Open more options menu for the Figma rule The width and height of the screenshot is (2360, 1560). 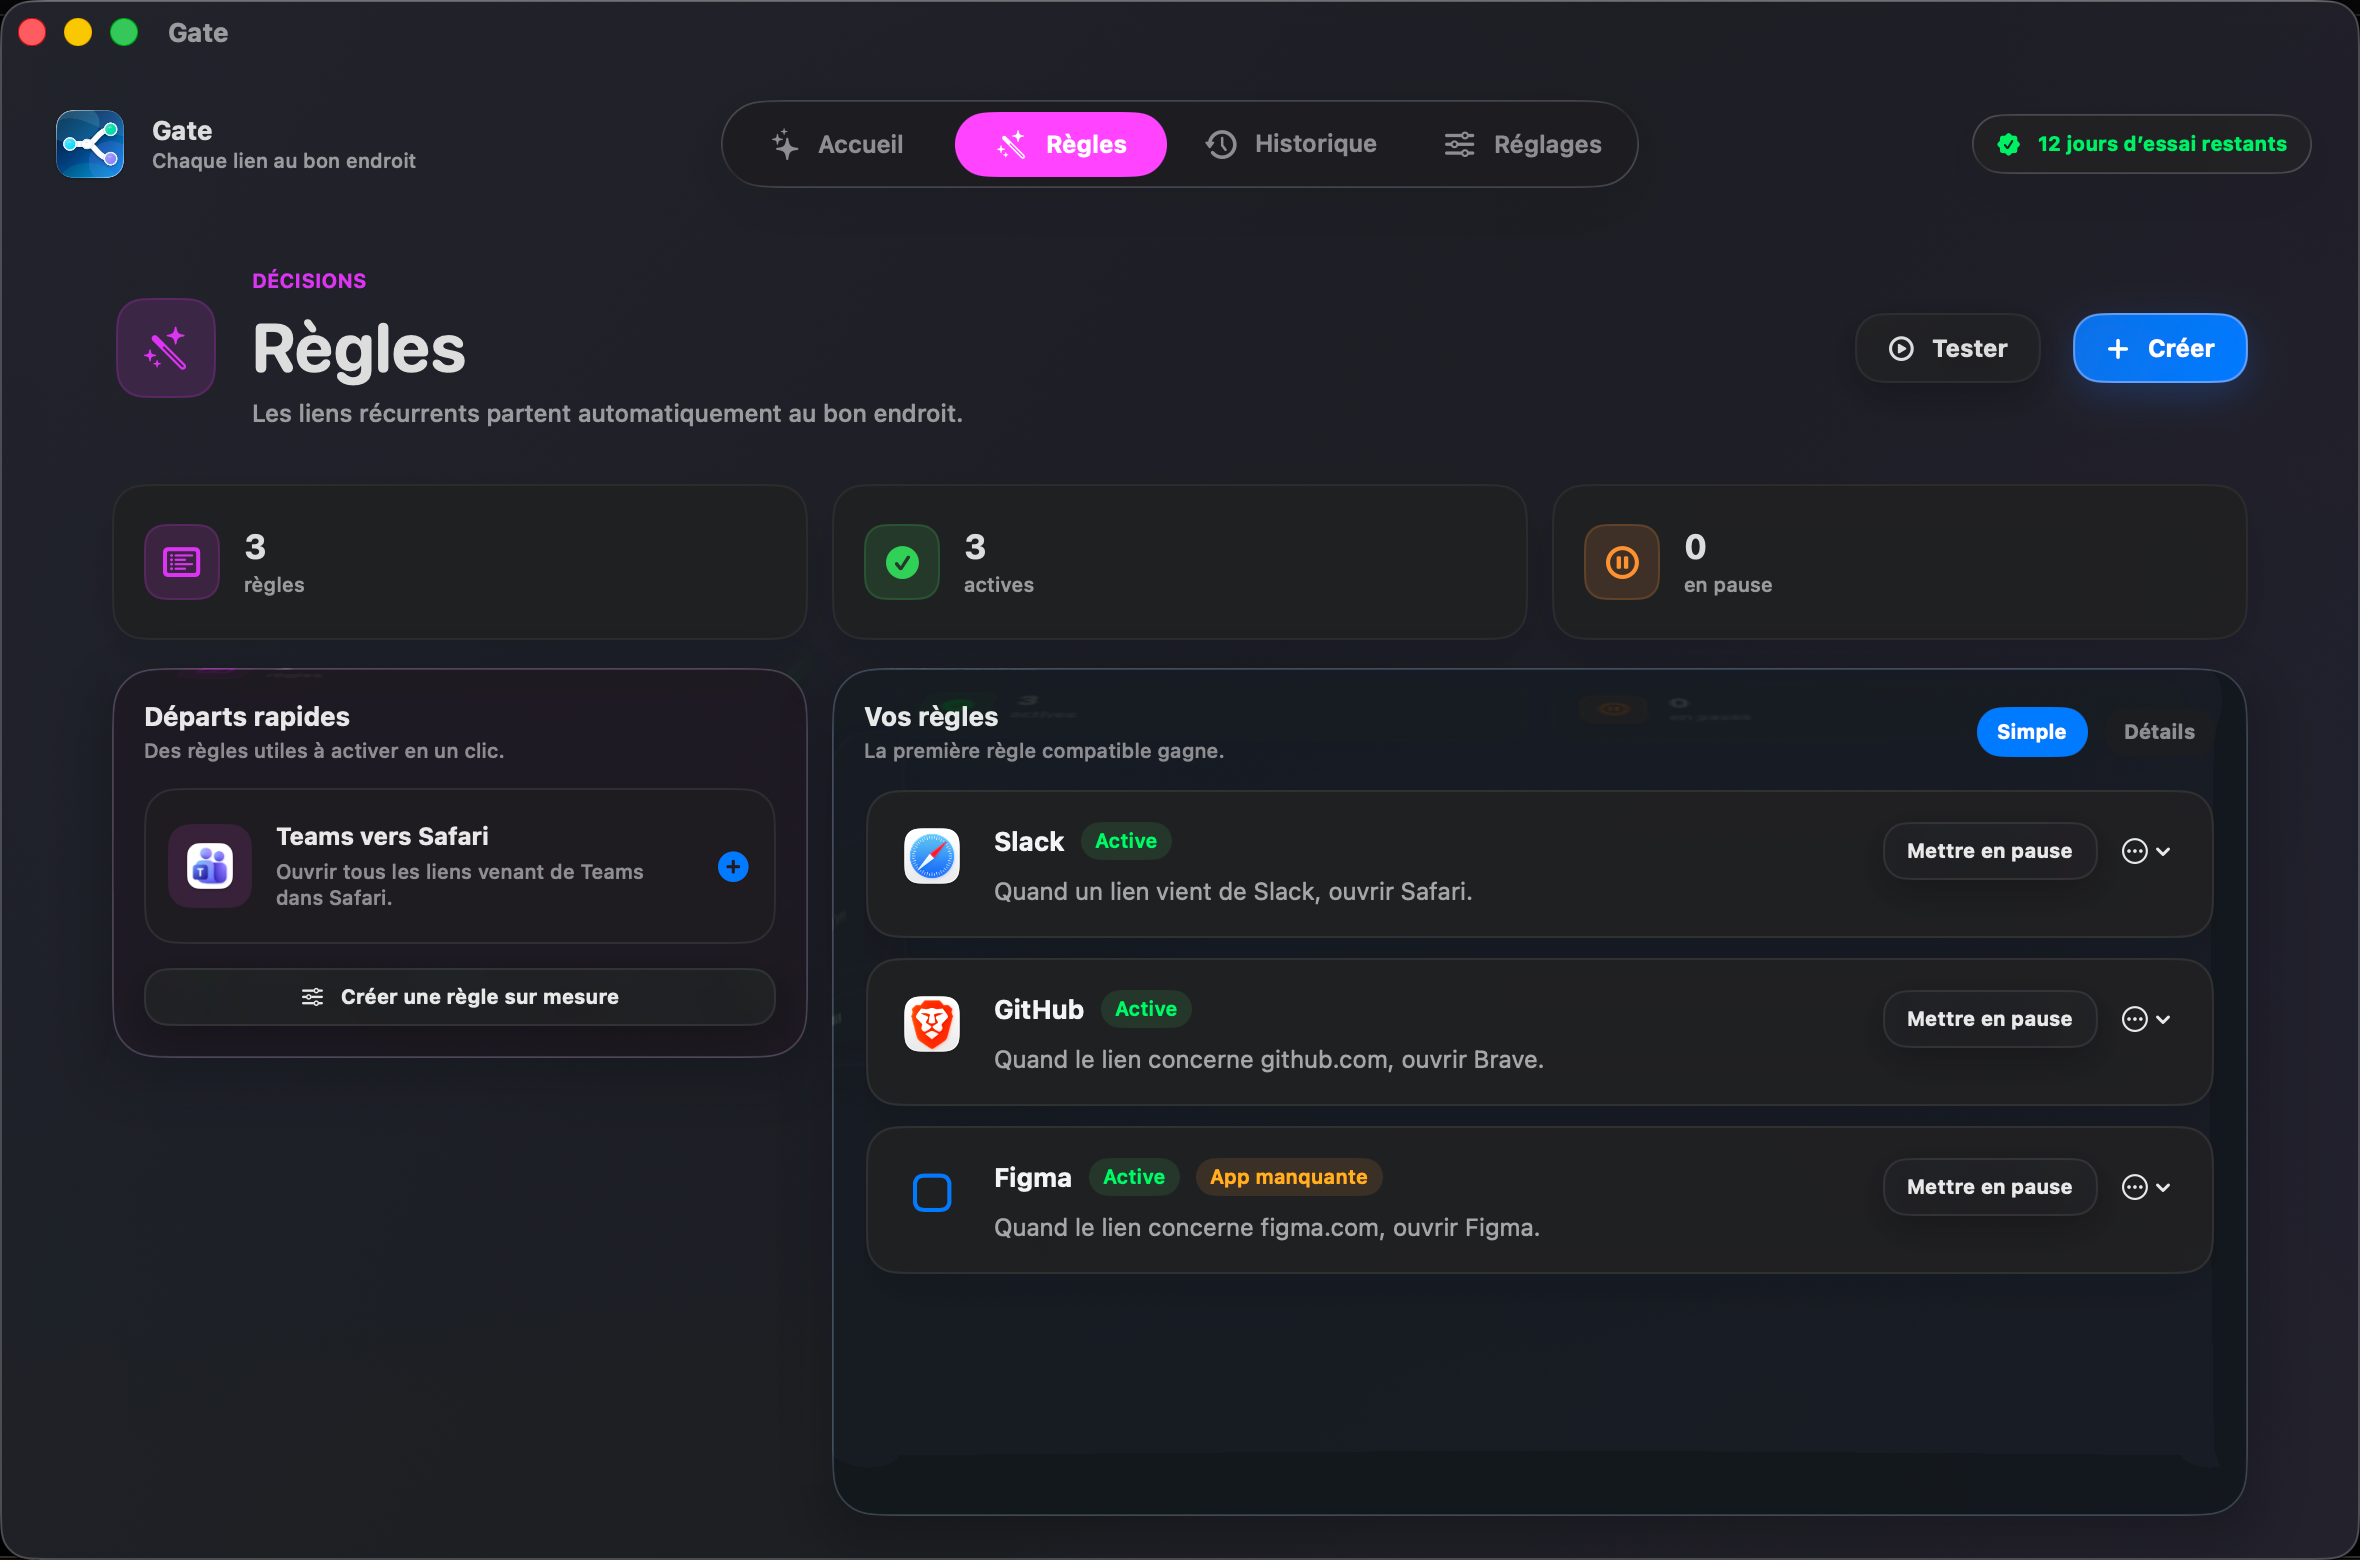point(2146,1187)
